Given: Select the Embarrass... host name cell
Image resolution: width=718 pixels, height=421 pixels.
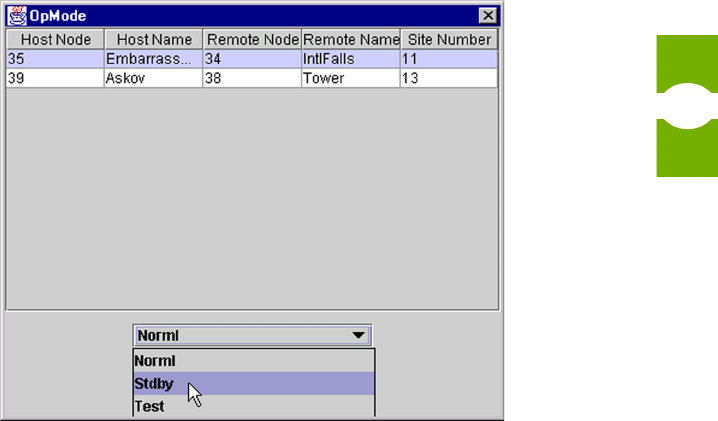Looking at the screenshot, I should click(x=153, y=59).
